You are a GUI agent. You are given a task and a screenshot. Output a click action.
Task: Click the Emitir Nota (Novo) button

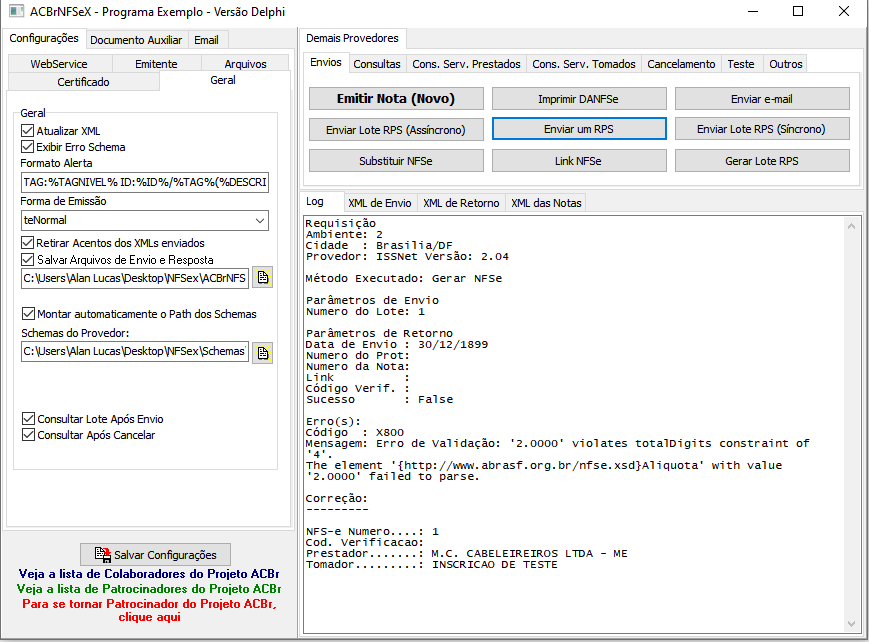coord(396,99)
